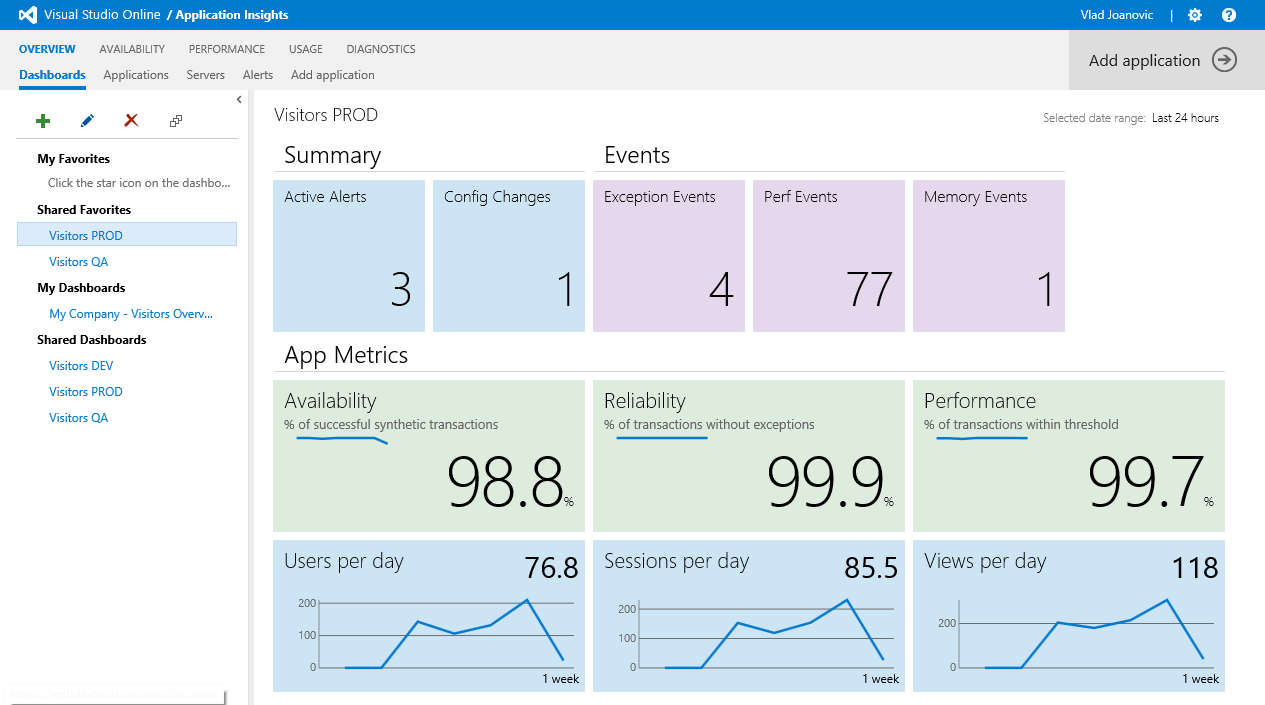Viewport: 1265px width, 705px height.
Task: Go to the Servers tab
Action: [205, 75]
